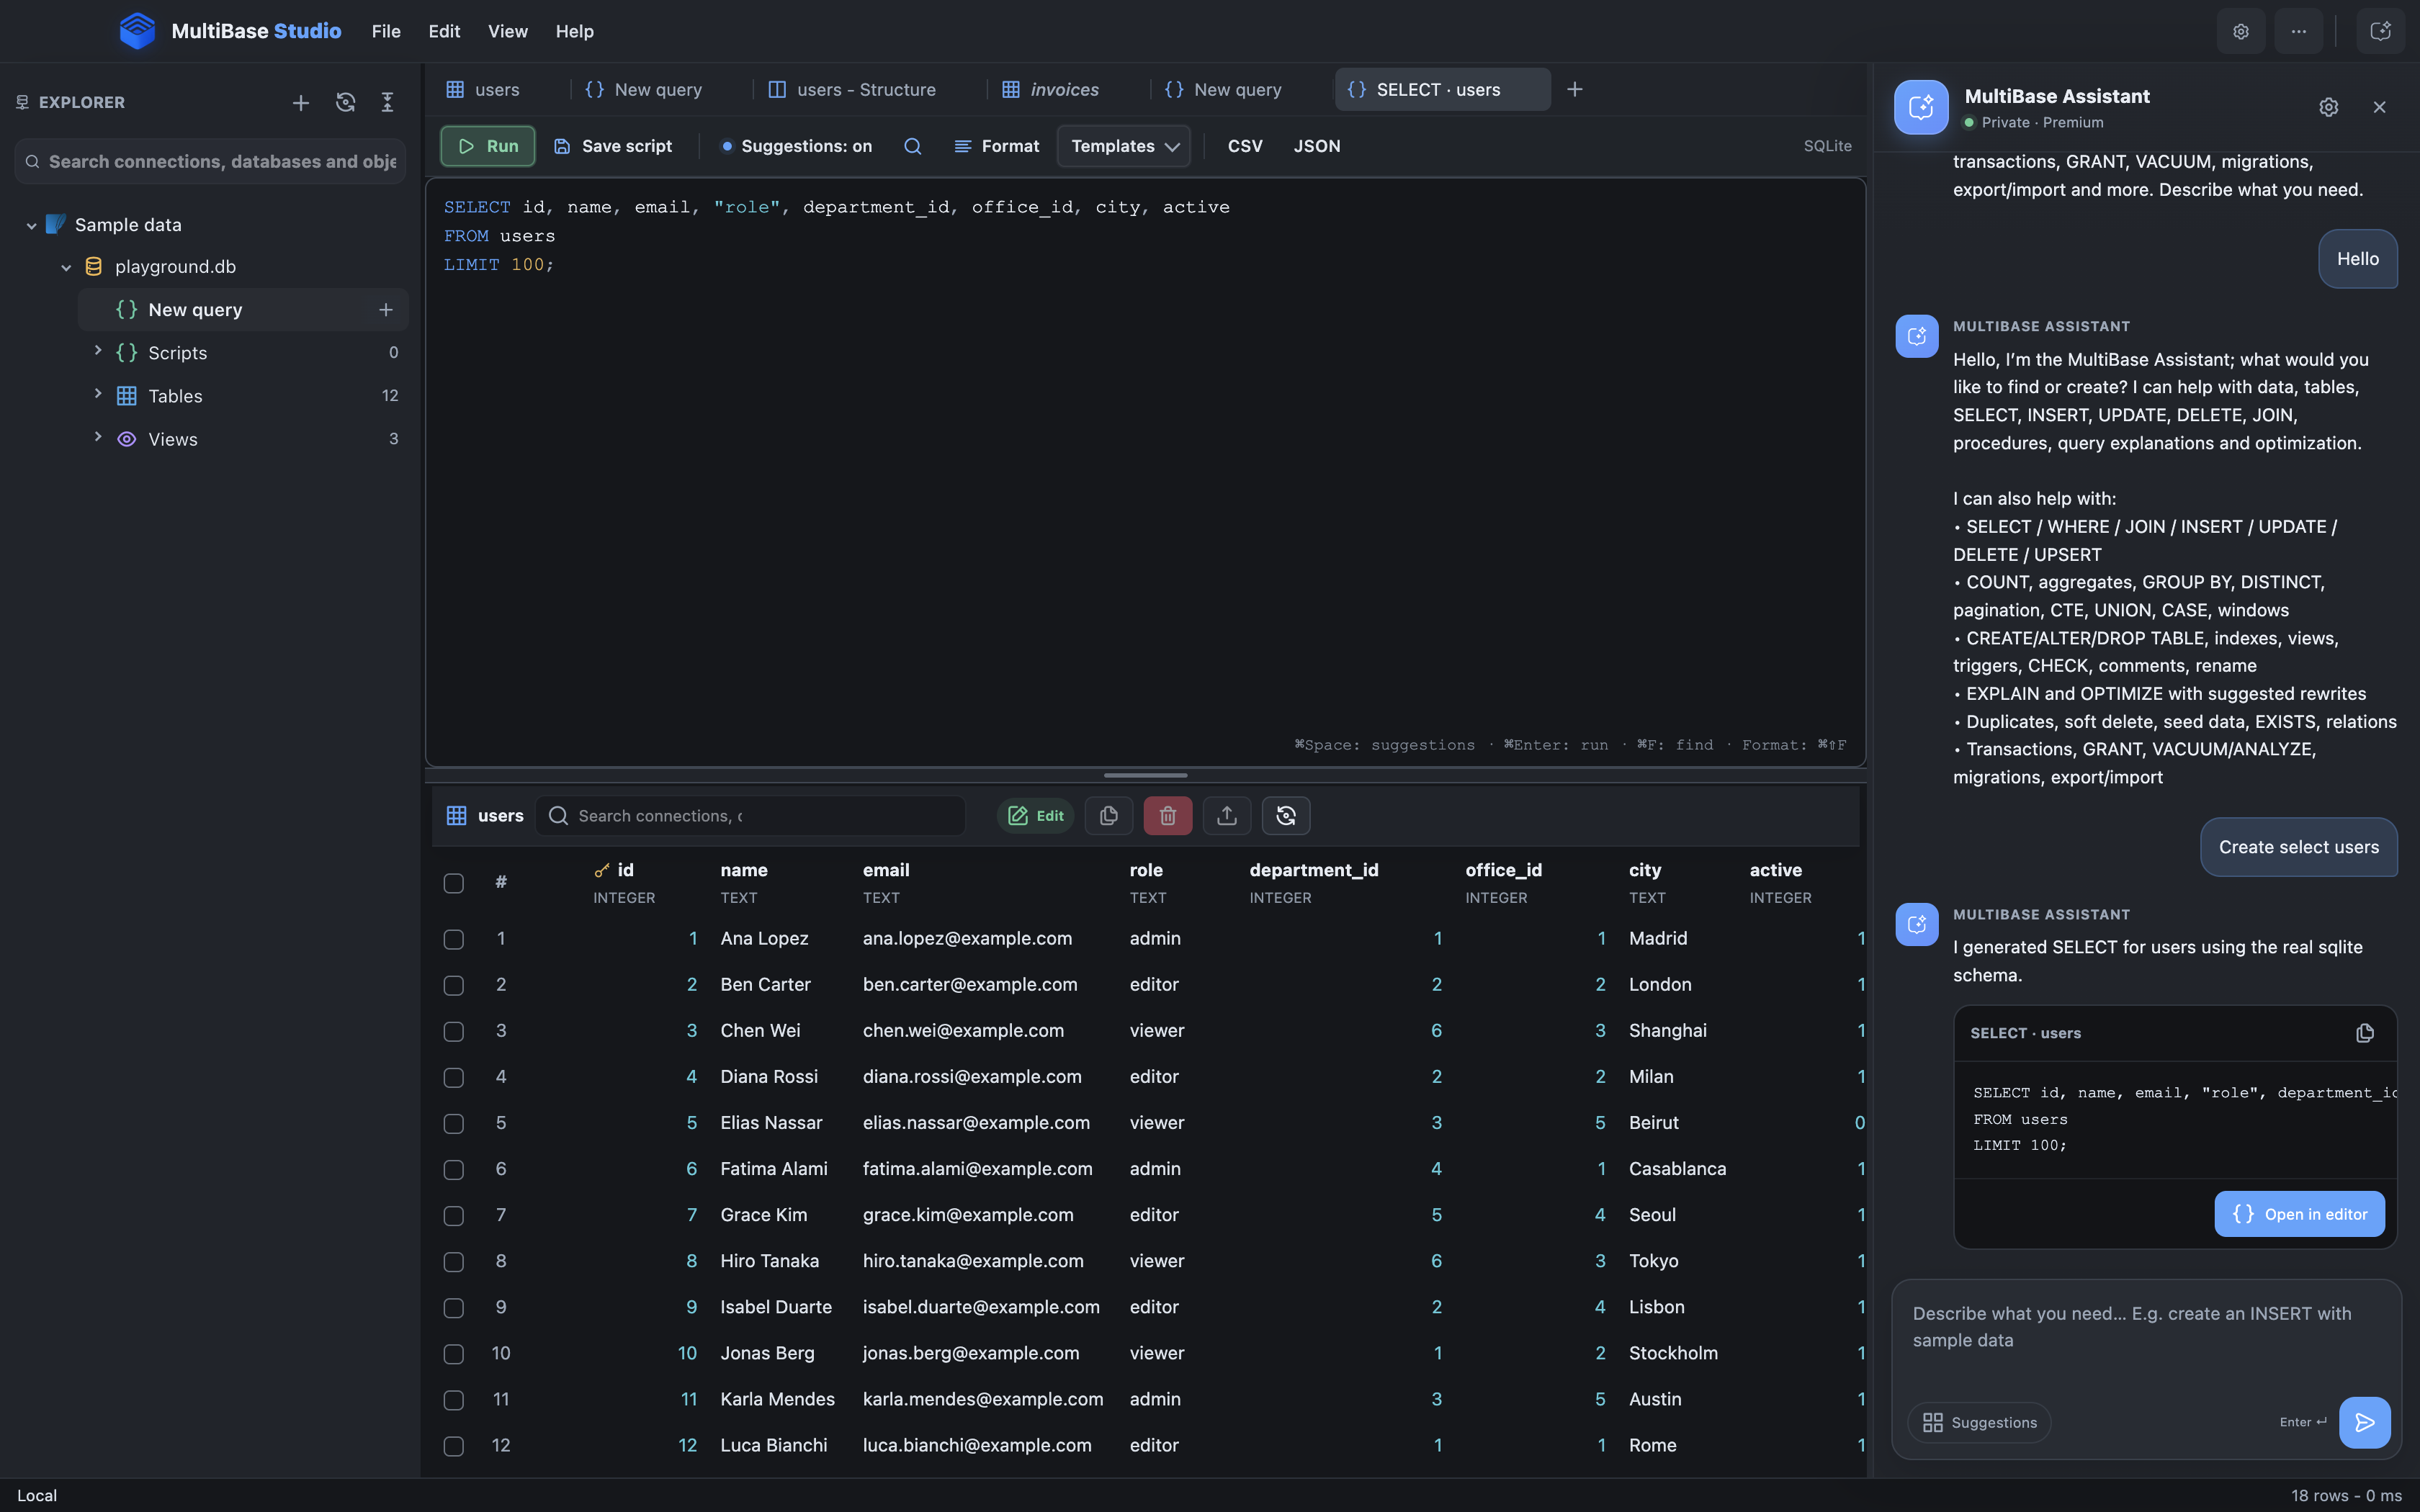Focus the Explorer search field
2420x1512 pixels.
click(210, 161)
